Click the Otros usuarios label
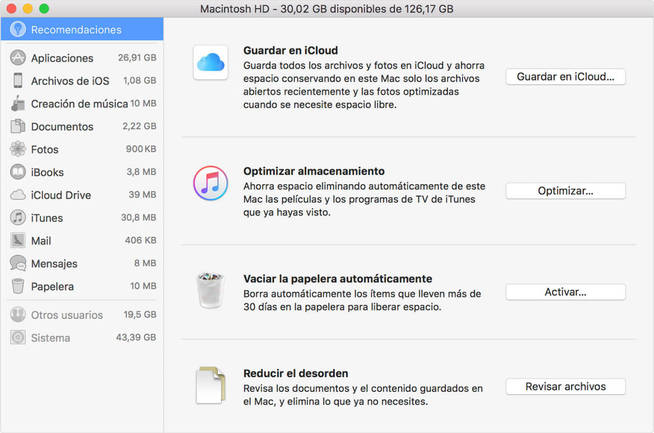The width and height of the screenshot is (654, 433). [x=67, y=315]
